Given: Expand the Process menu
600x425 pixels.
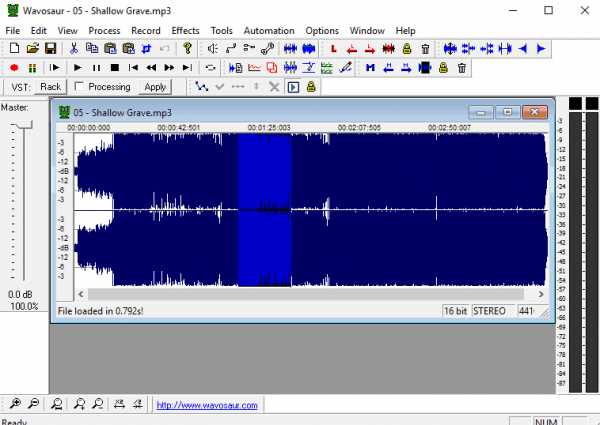Looking at the screenshot, I should [x=104, y=31].
